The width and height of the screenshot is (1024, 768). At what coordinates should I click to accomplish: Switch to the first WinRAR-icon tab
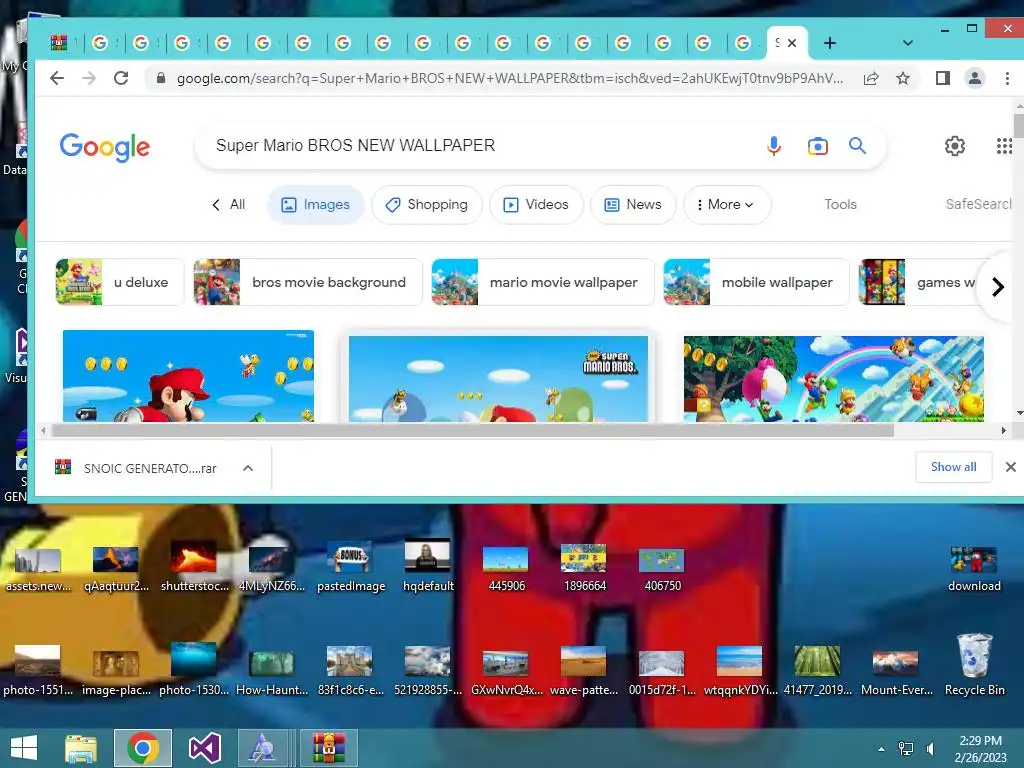point(59,42)
